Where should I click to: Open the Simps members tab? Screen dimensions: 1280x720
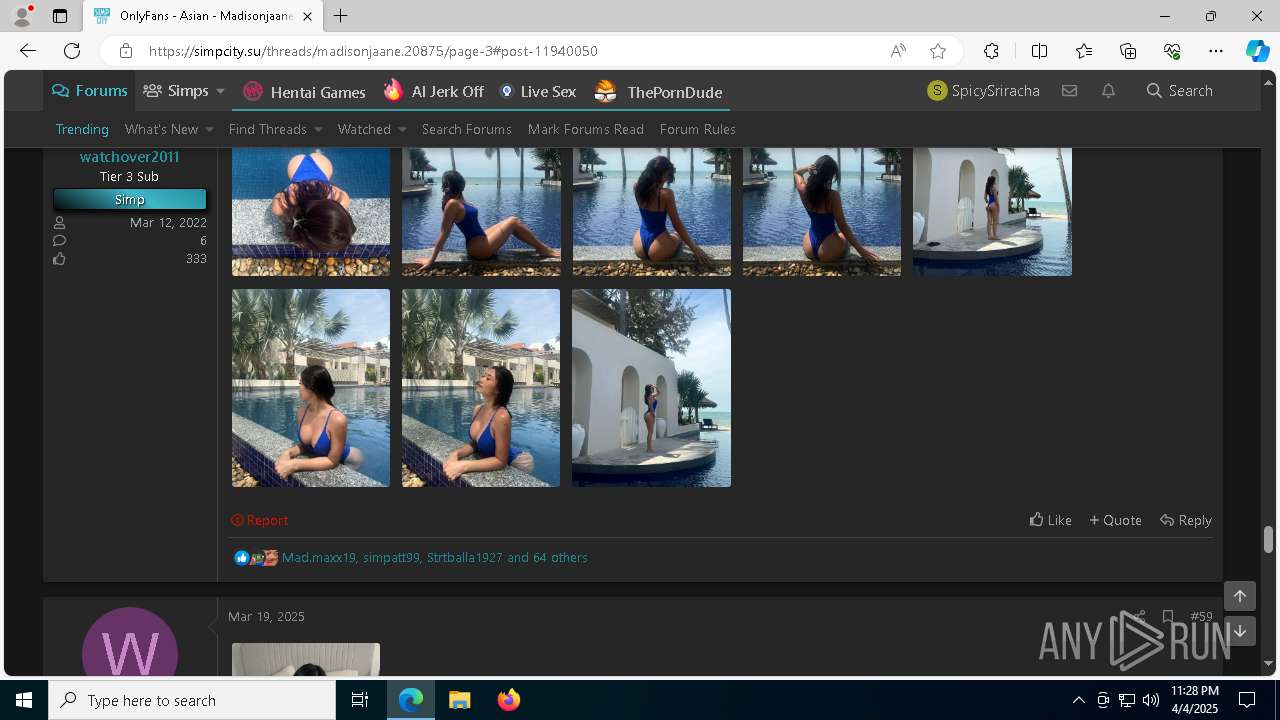point(176,91)
